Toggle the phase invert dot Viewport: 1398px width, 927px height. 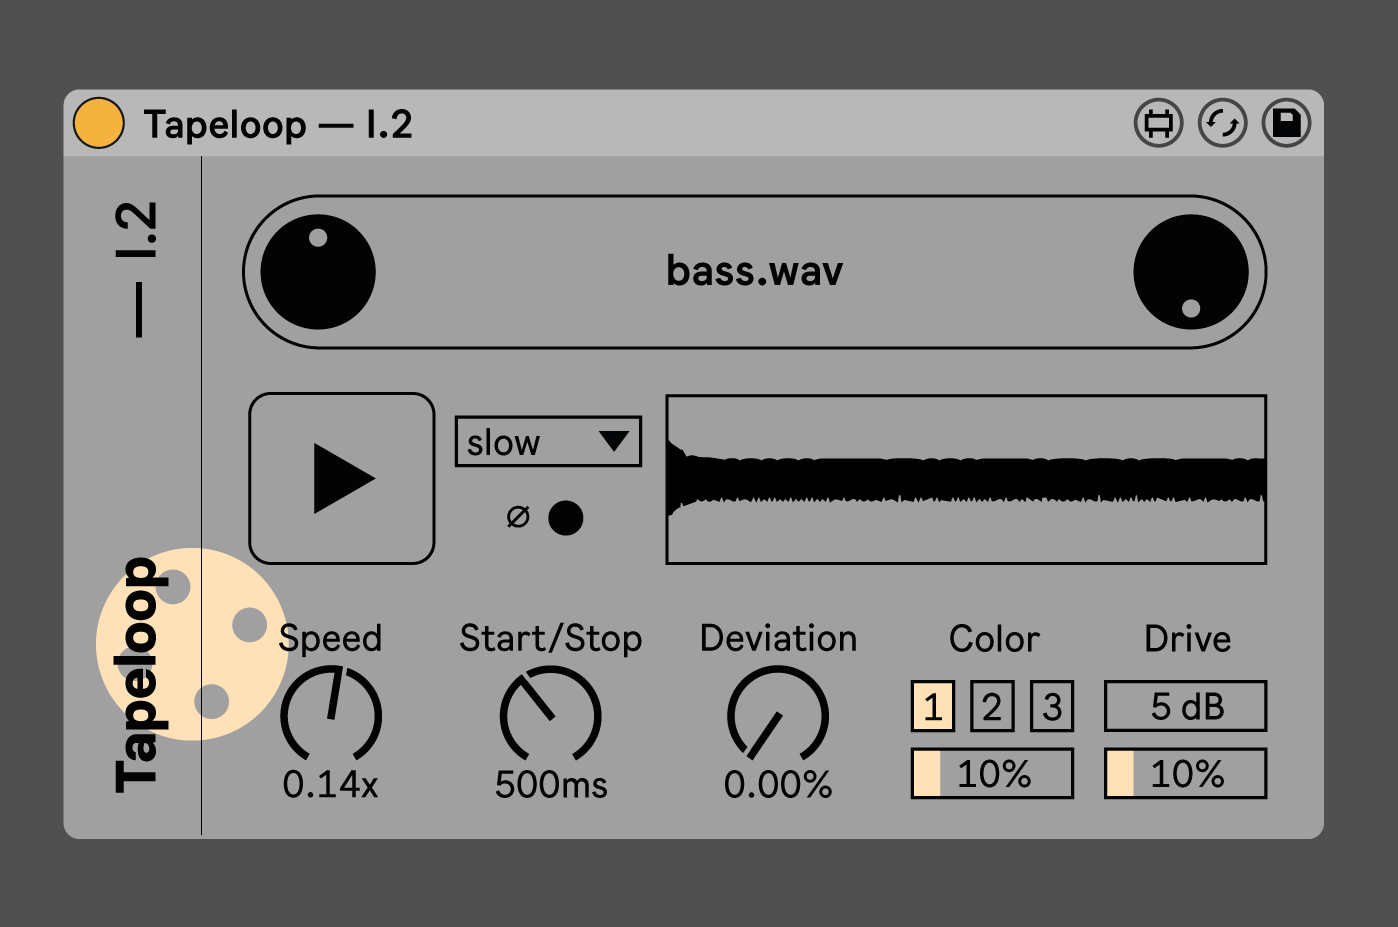click(x=565, y=518)
